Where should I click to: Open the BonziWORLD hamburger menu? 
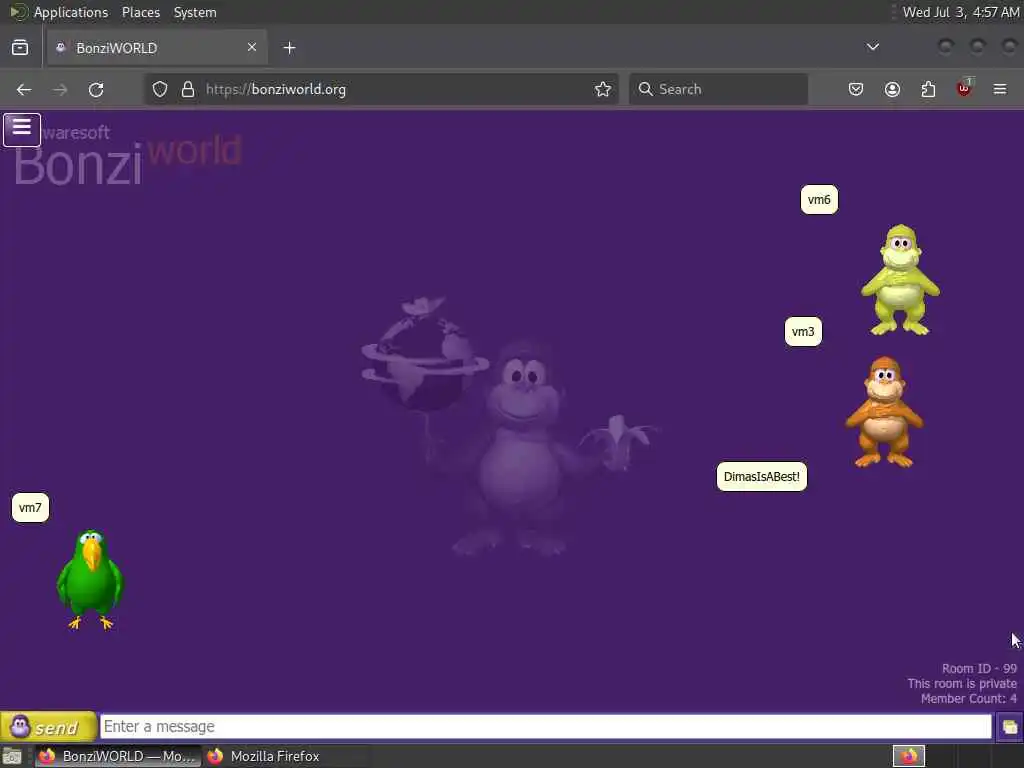click(x=22, y=129)
